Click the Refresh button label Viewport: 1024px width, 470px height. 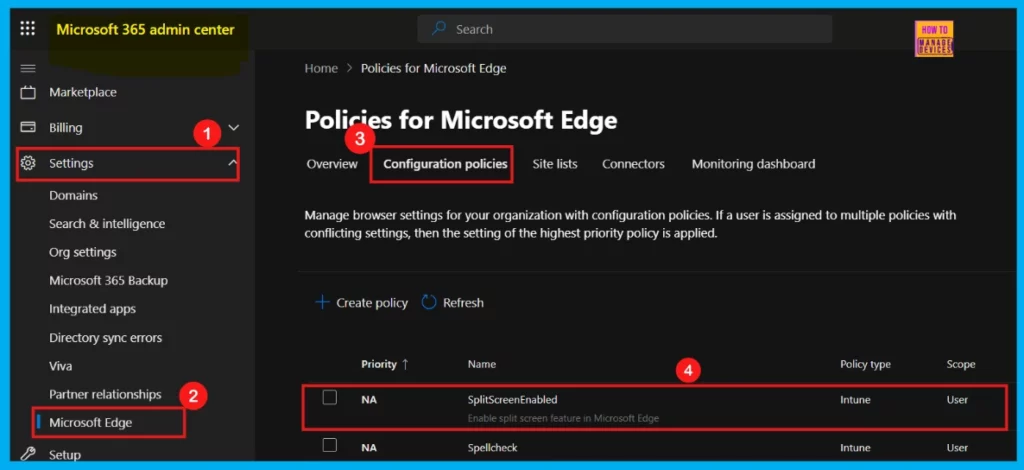[x=463, y=302]
